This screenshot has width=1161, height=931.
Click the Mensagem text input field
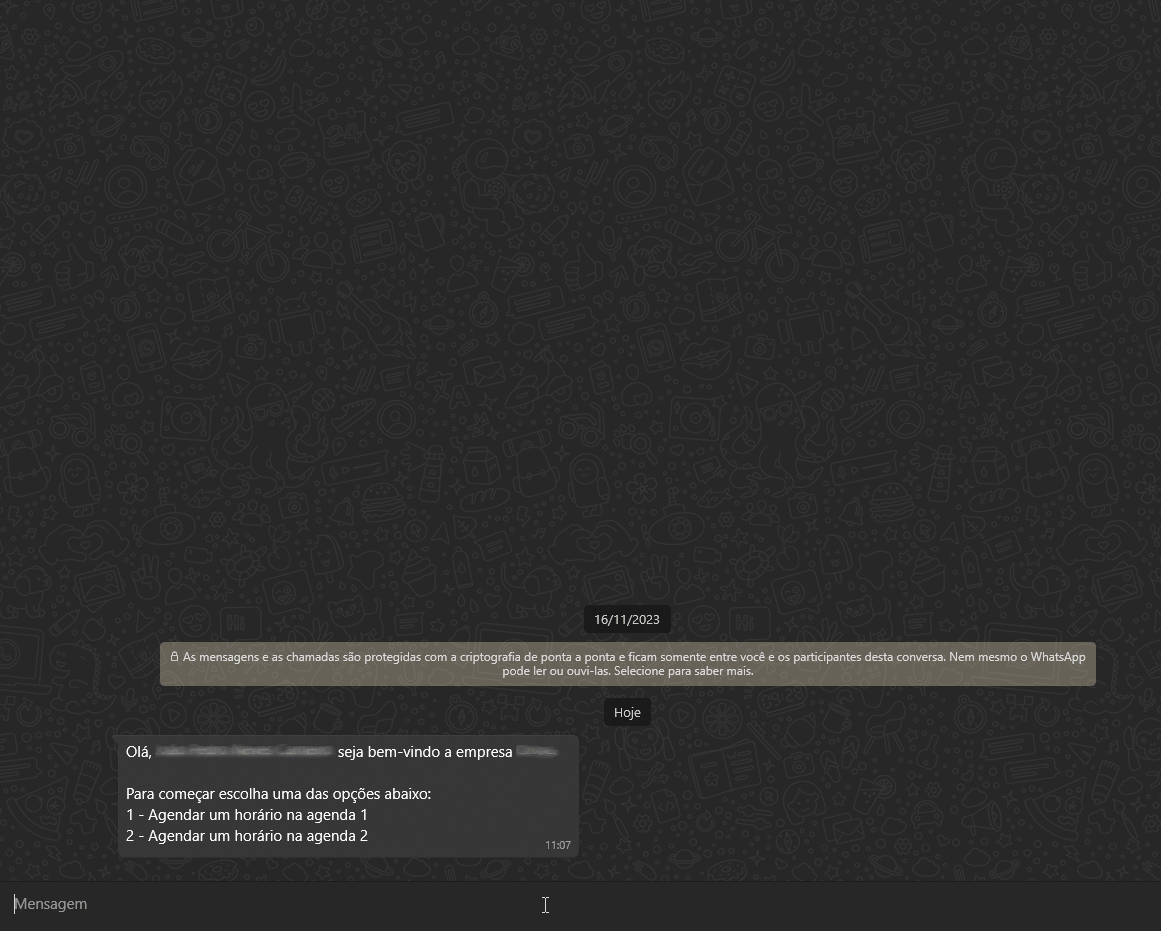[580, 904]
